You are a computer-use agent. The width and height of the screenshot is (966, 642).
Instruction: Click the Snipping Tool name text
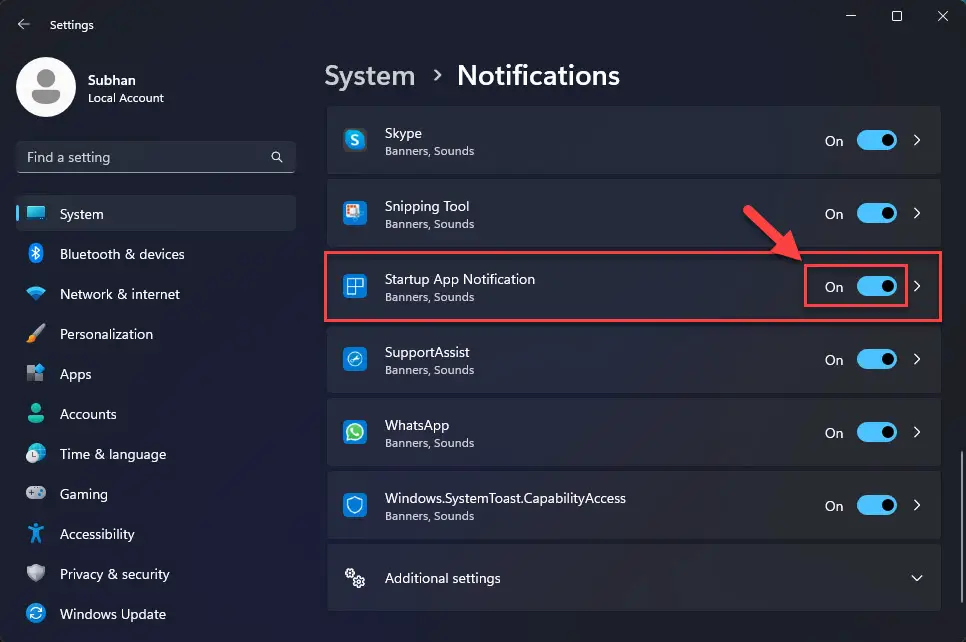pos(427,206)
